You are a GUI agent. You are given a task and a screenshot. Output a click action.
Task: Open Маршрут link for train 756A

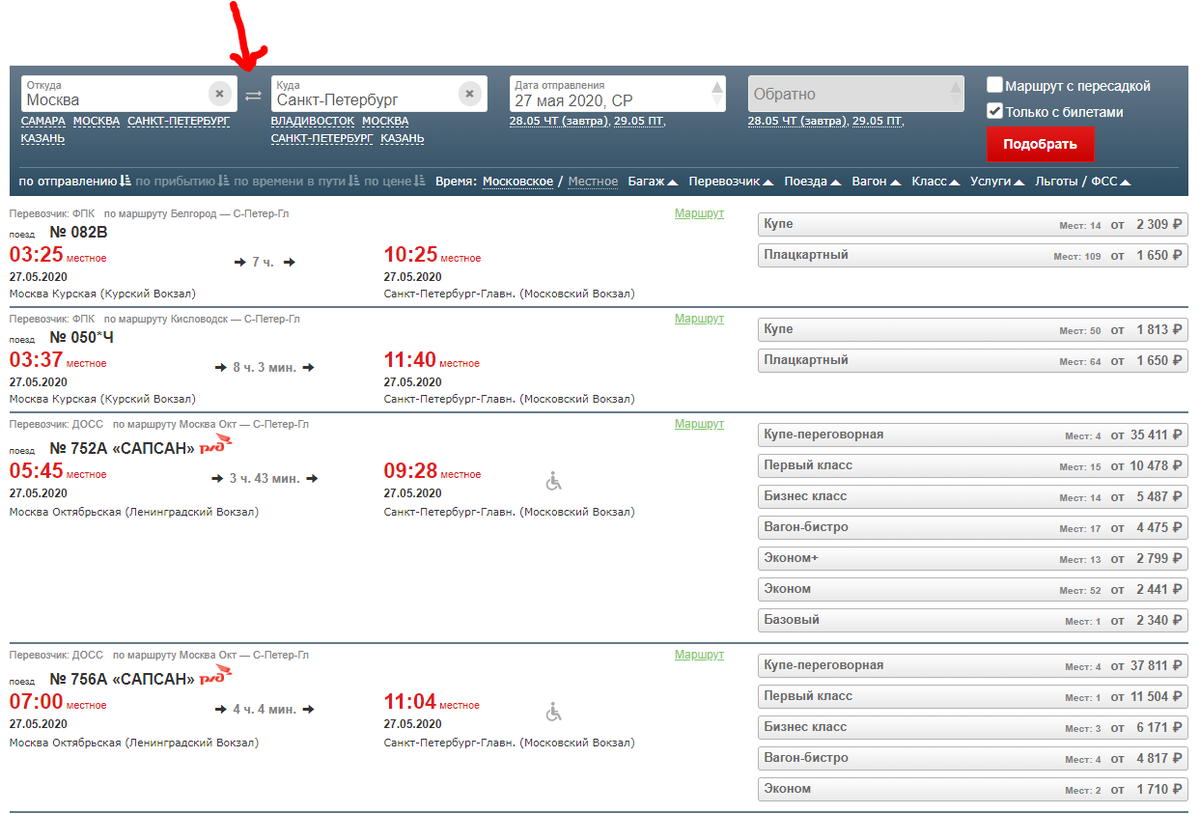[699, 655]
